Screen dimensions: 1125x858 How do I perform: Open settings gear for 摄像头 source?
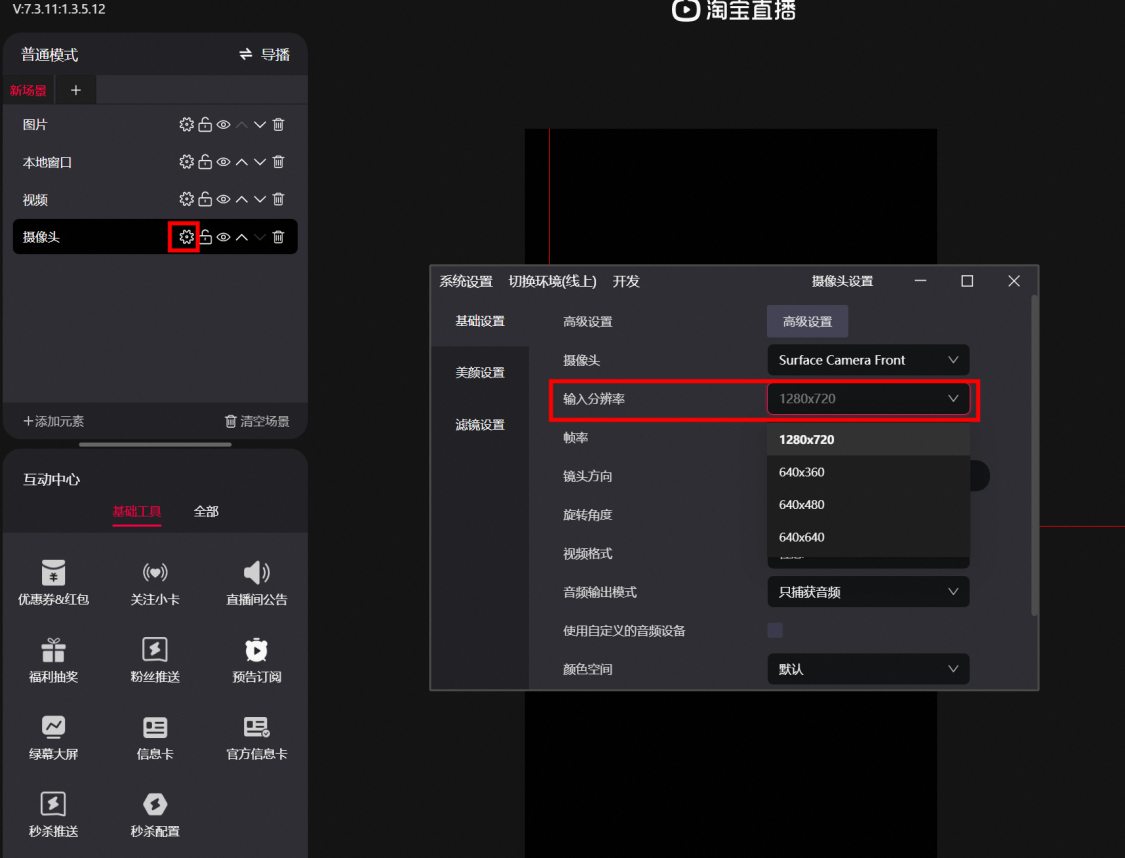pos(187,237)
